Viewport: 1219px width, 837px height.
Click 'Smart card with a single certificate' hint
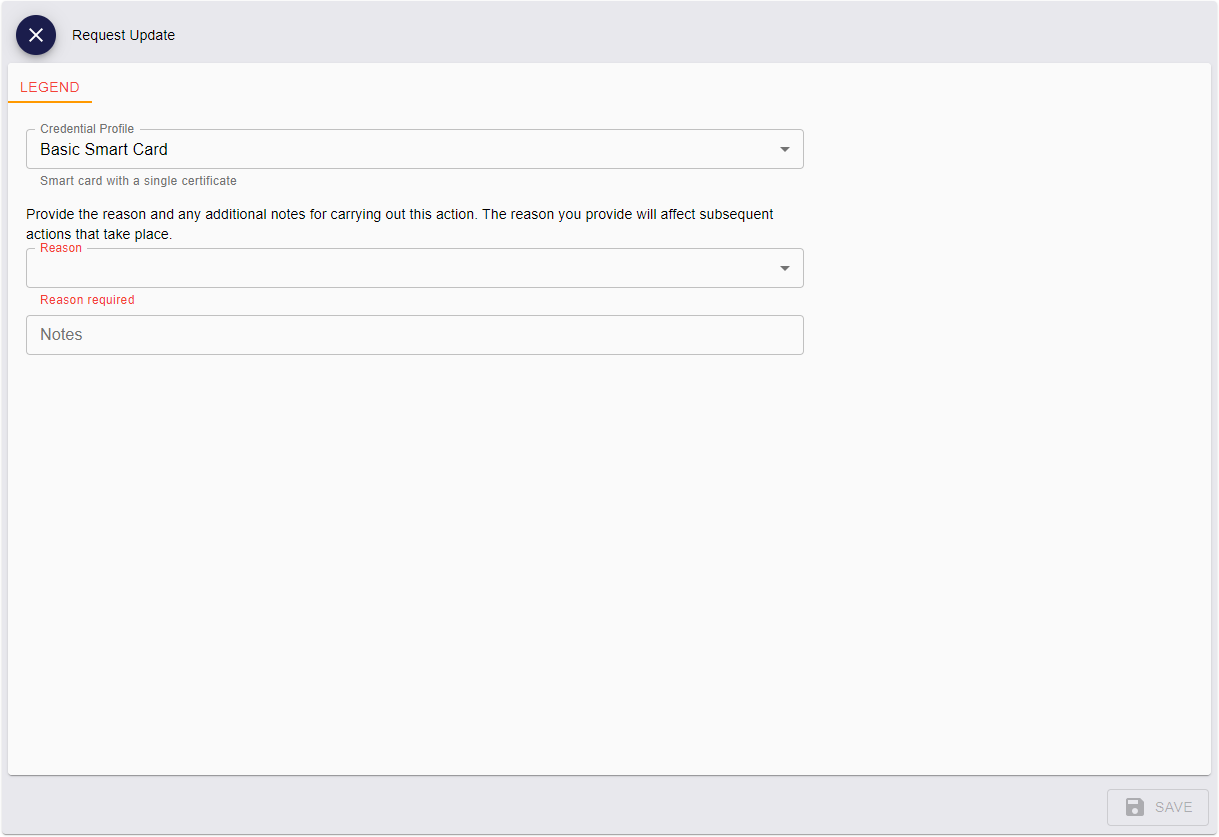pyautogui.click(x=138, y=181)
